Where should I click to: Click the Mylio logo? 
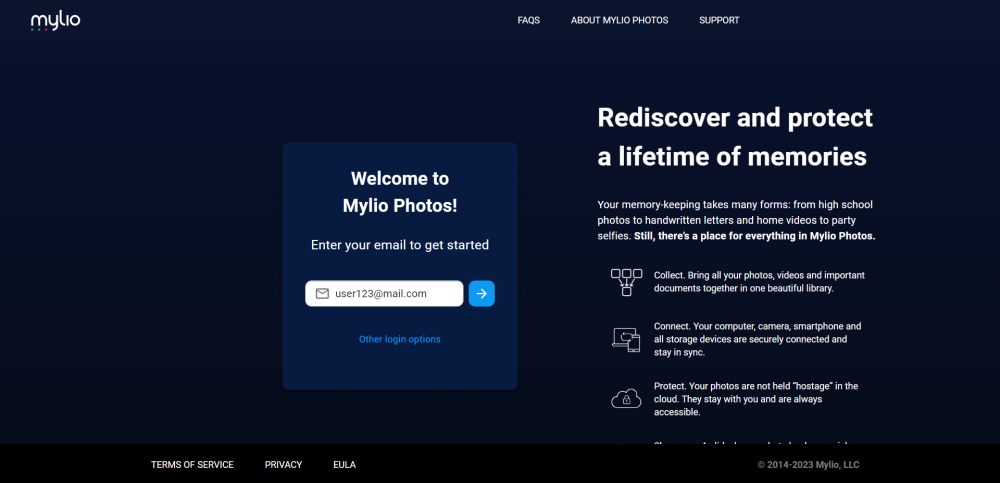(x=55, y=21)
